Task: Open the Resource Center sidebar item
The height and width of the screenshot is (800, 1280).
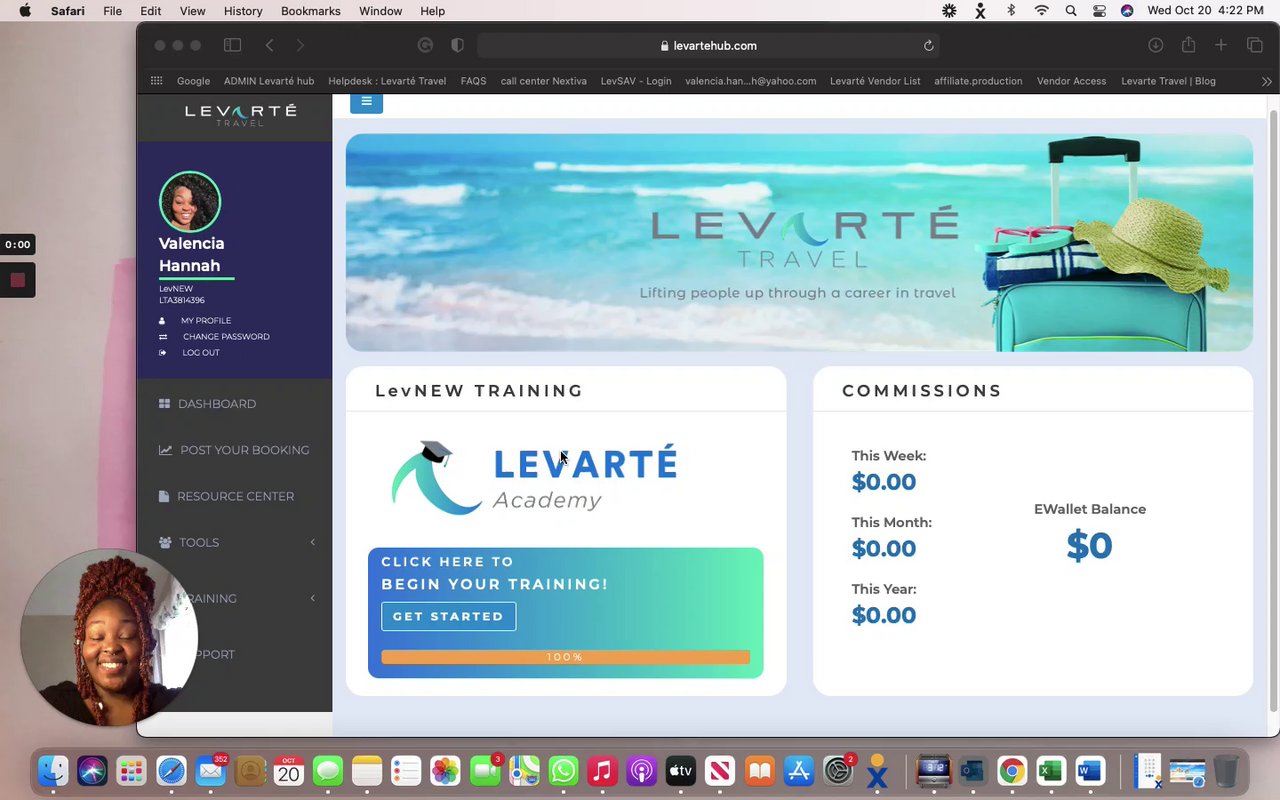Action: tap(226, 496)
